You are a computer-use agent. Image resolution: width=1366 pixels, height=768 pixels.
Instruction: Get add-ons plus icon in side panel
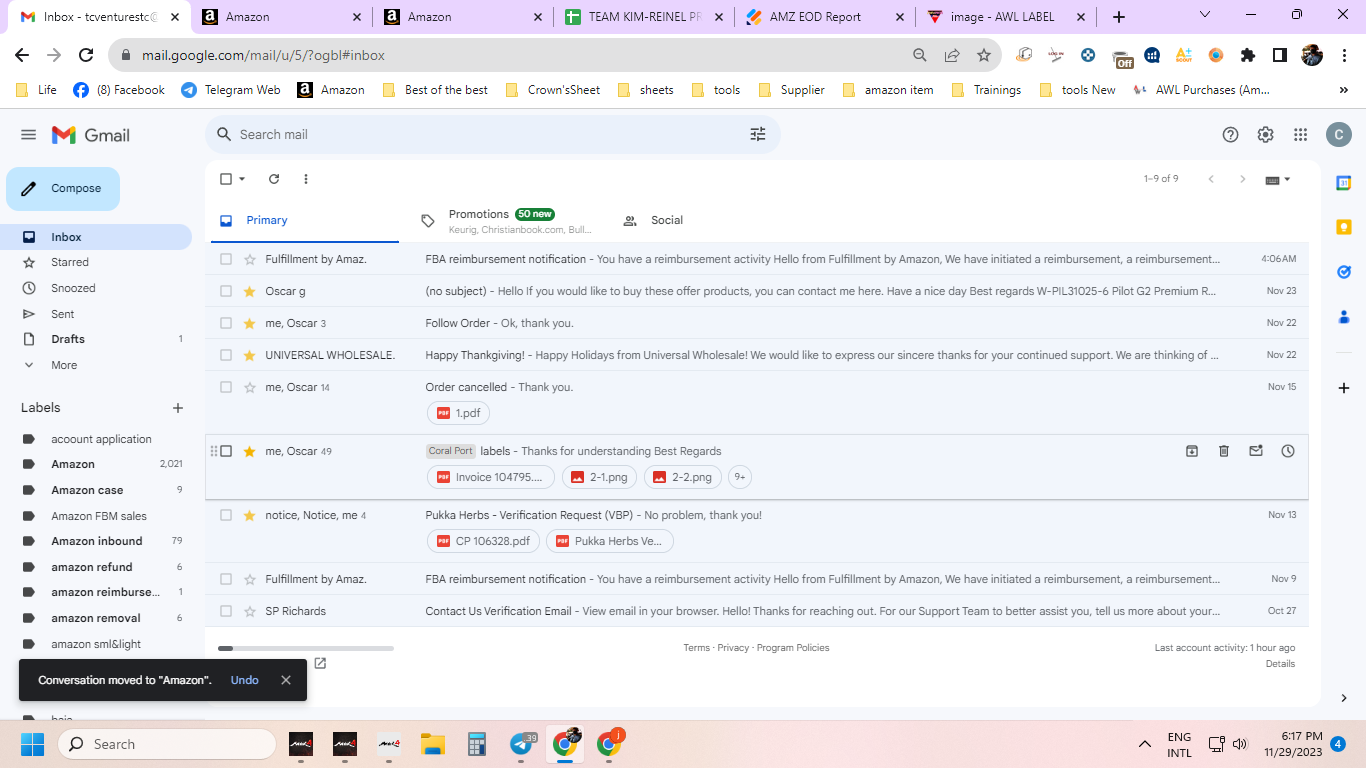(1344, 388)
